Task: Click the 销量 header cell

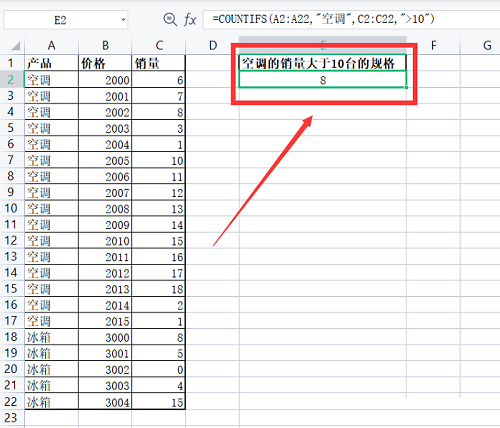Action: point(159,63)
